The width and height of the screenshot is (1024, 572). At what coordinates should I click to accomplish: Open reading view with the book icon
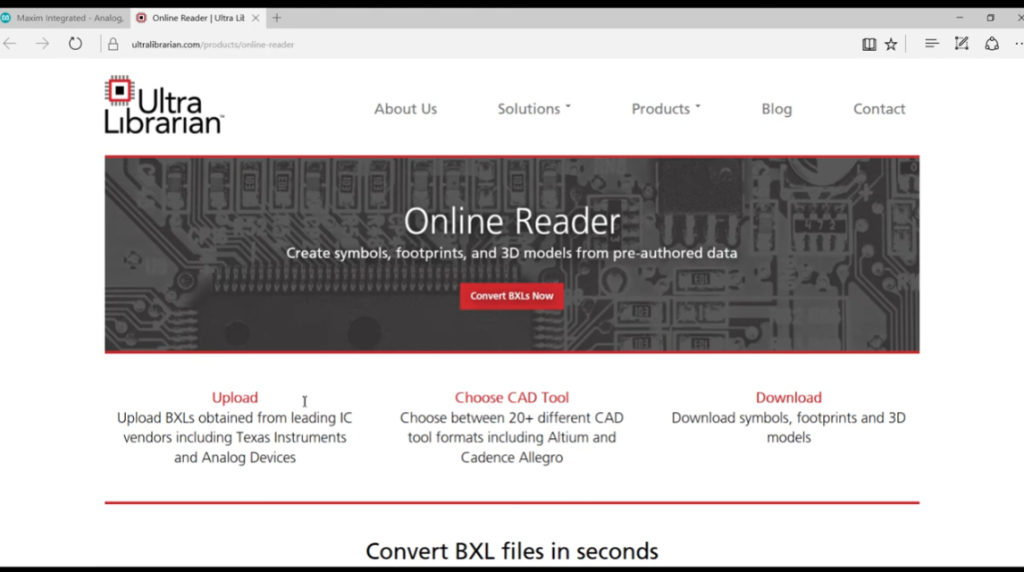click(x=869, y=44)
